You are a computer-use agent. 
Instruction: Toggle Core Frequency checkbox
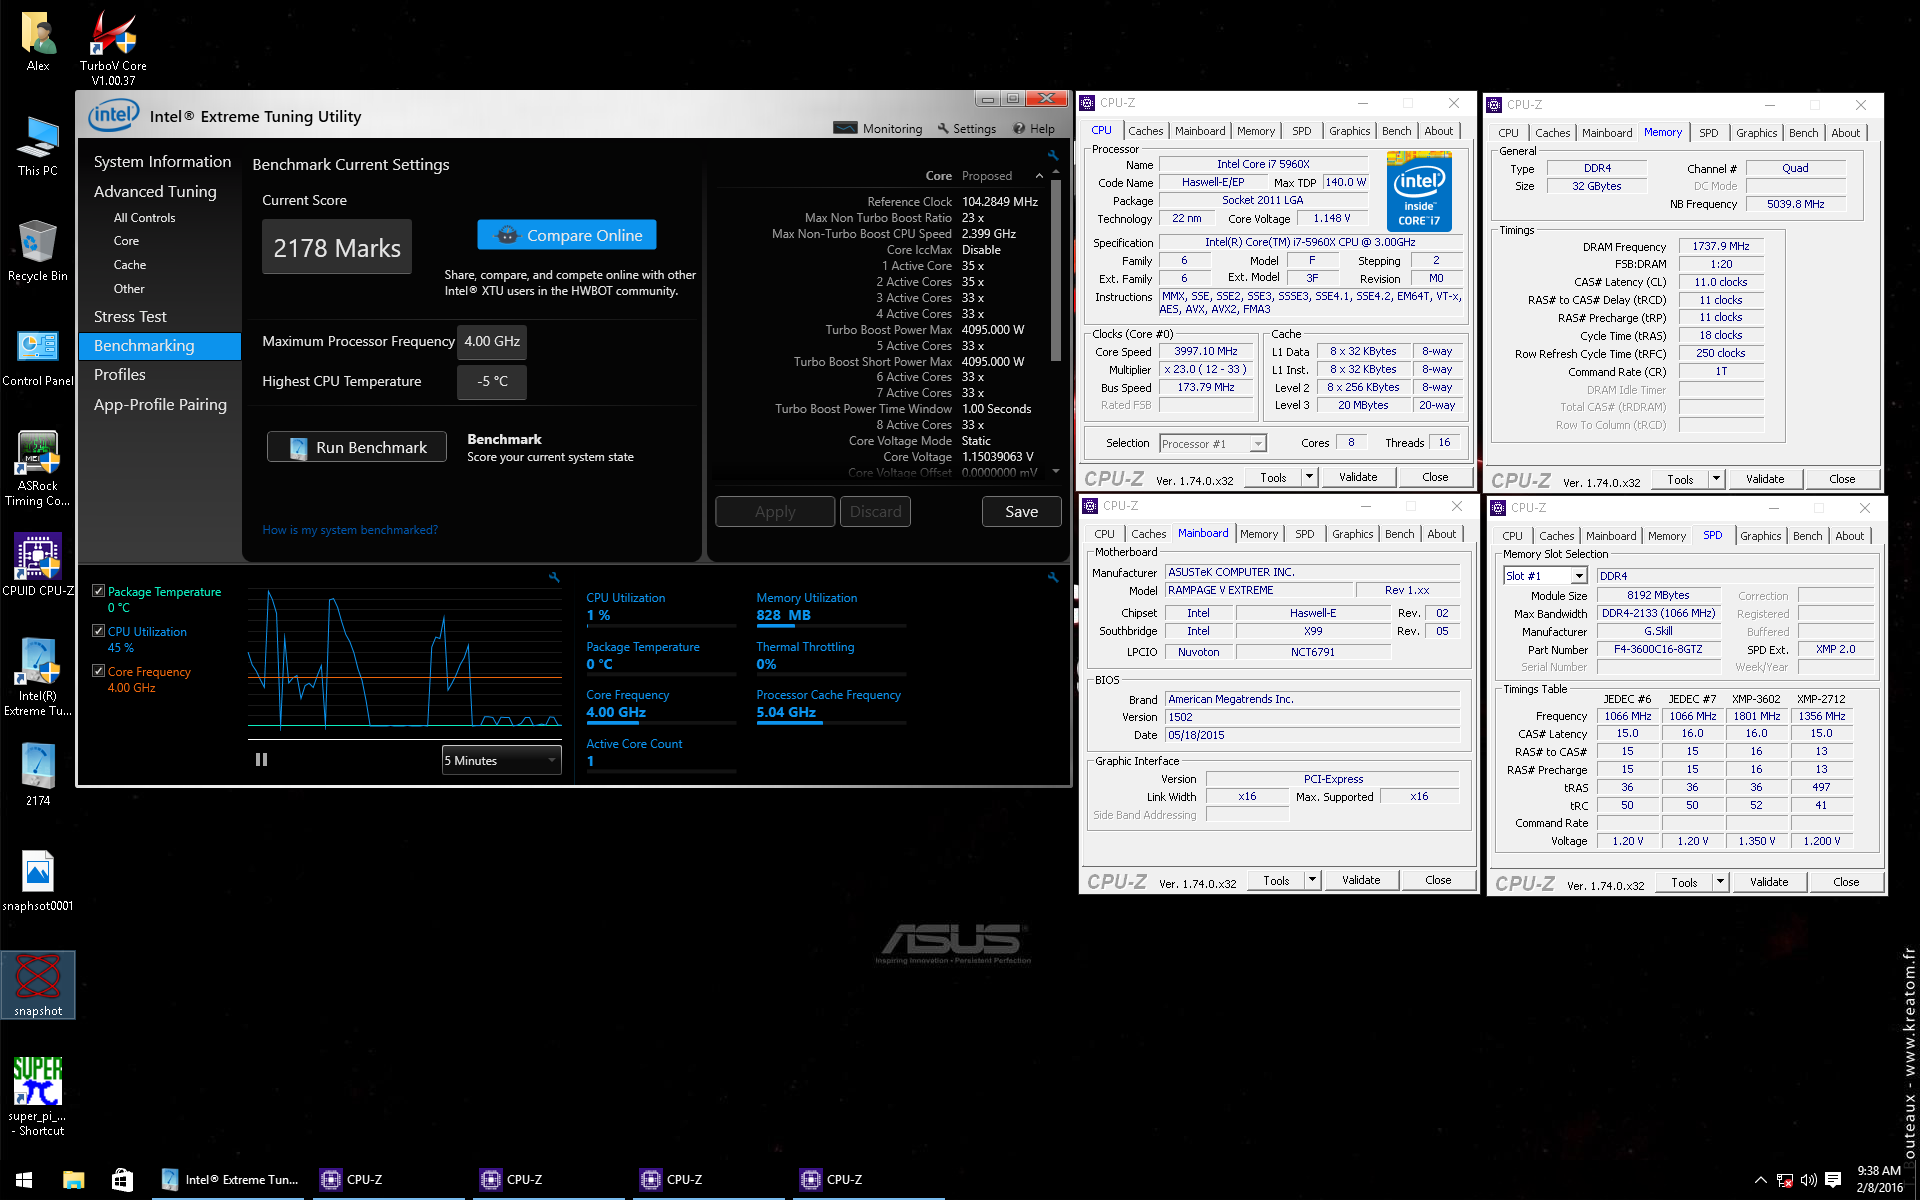click(98, 671)
